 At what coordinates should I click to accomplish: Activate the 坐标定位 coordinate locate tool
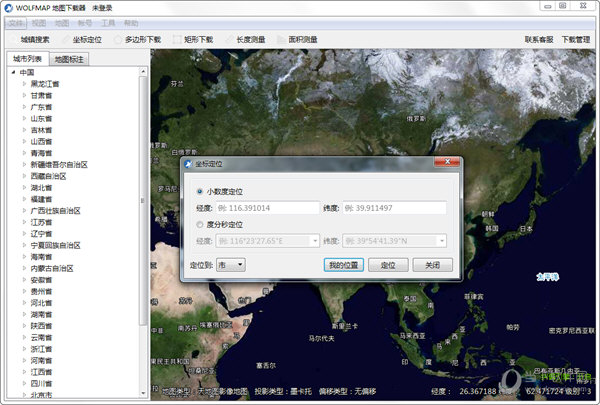83,39
